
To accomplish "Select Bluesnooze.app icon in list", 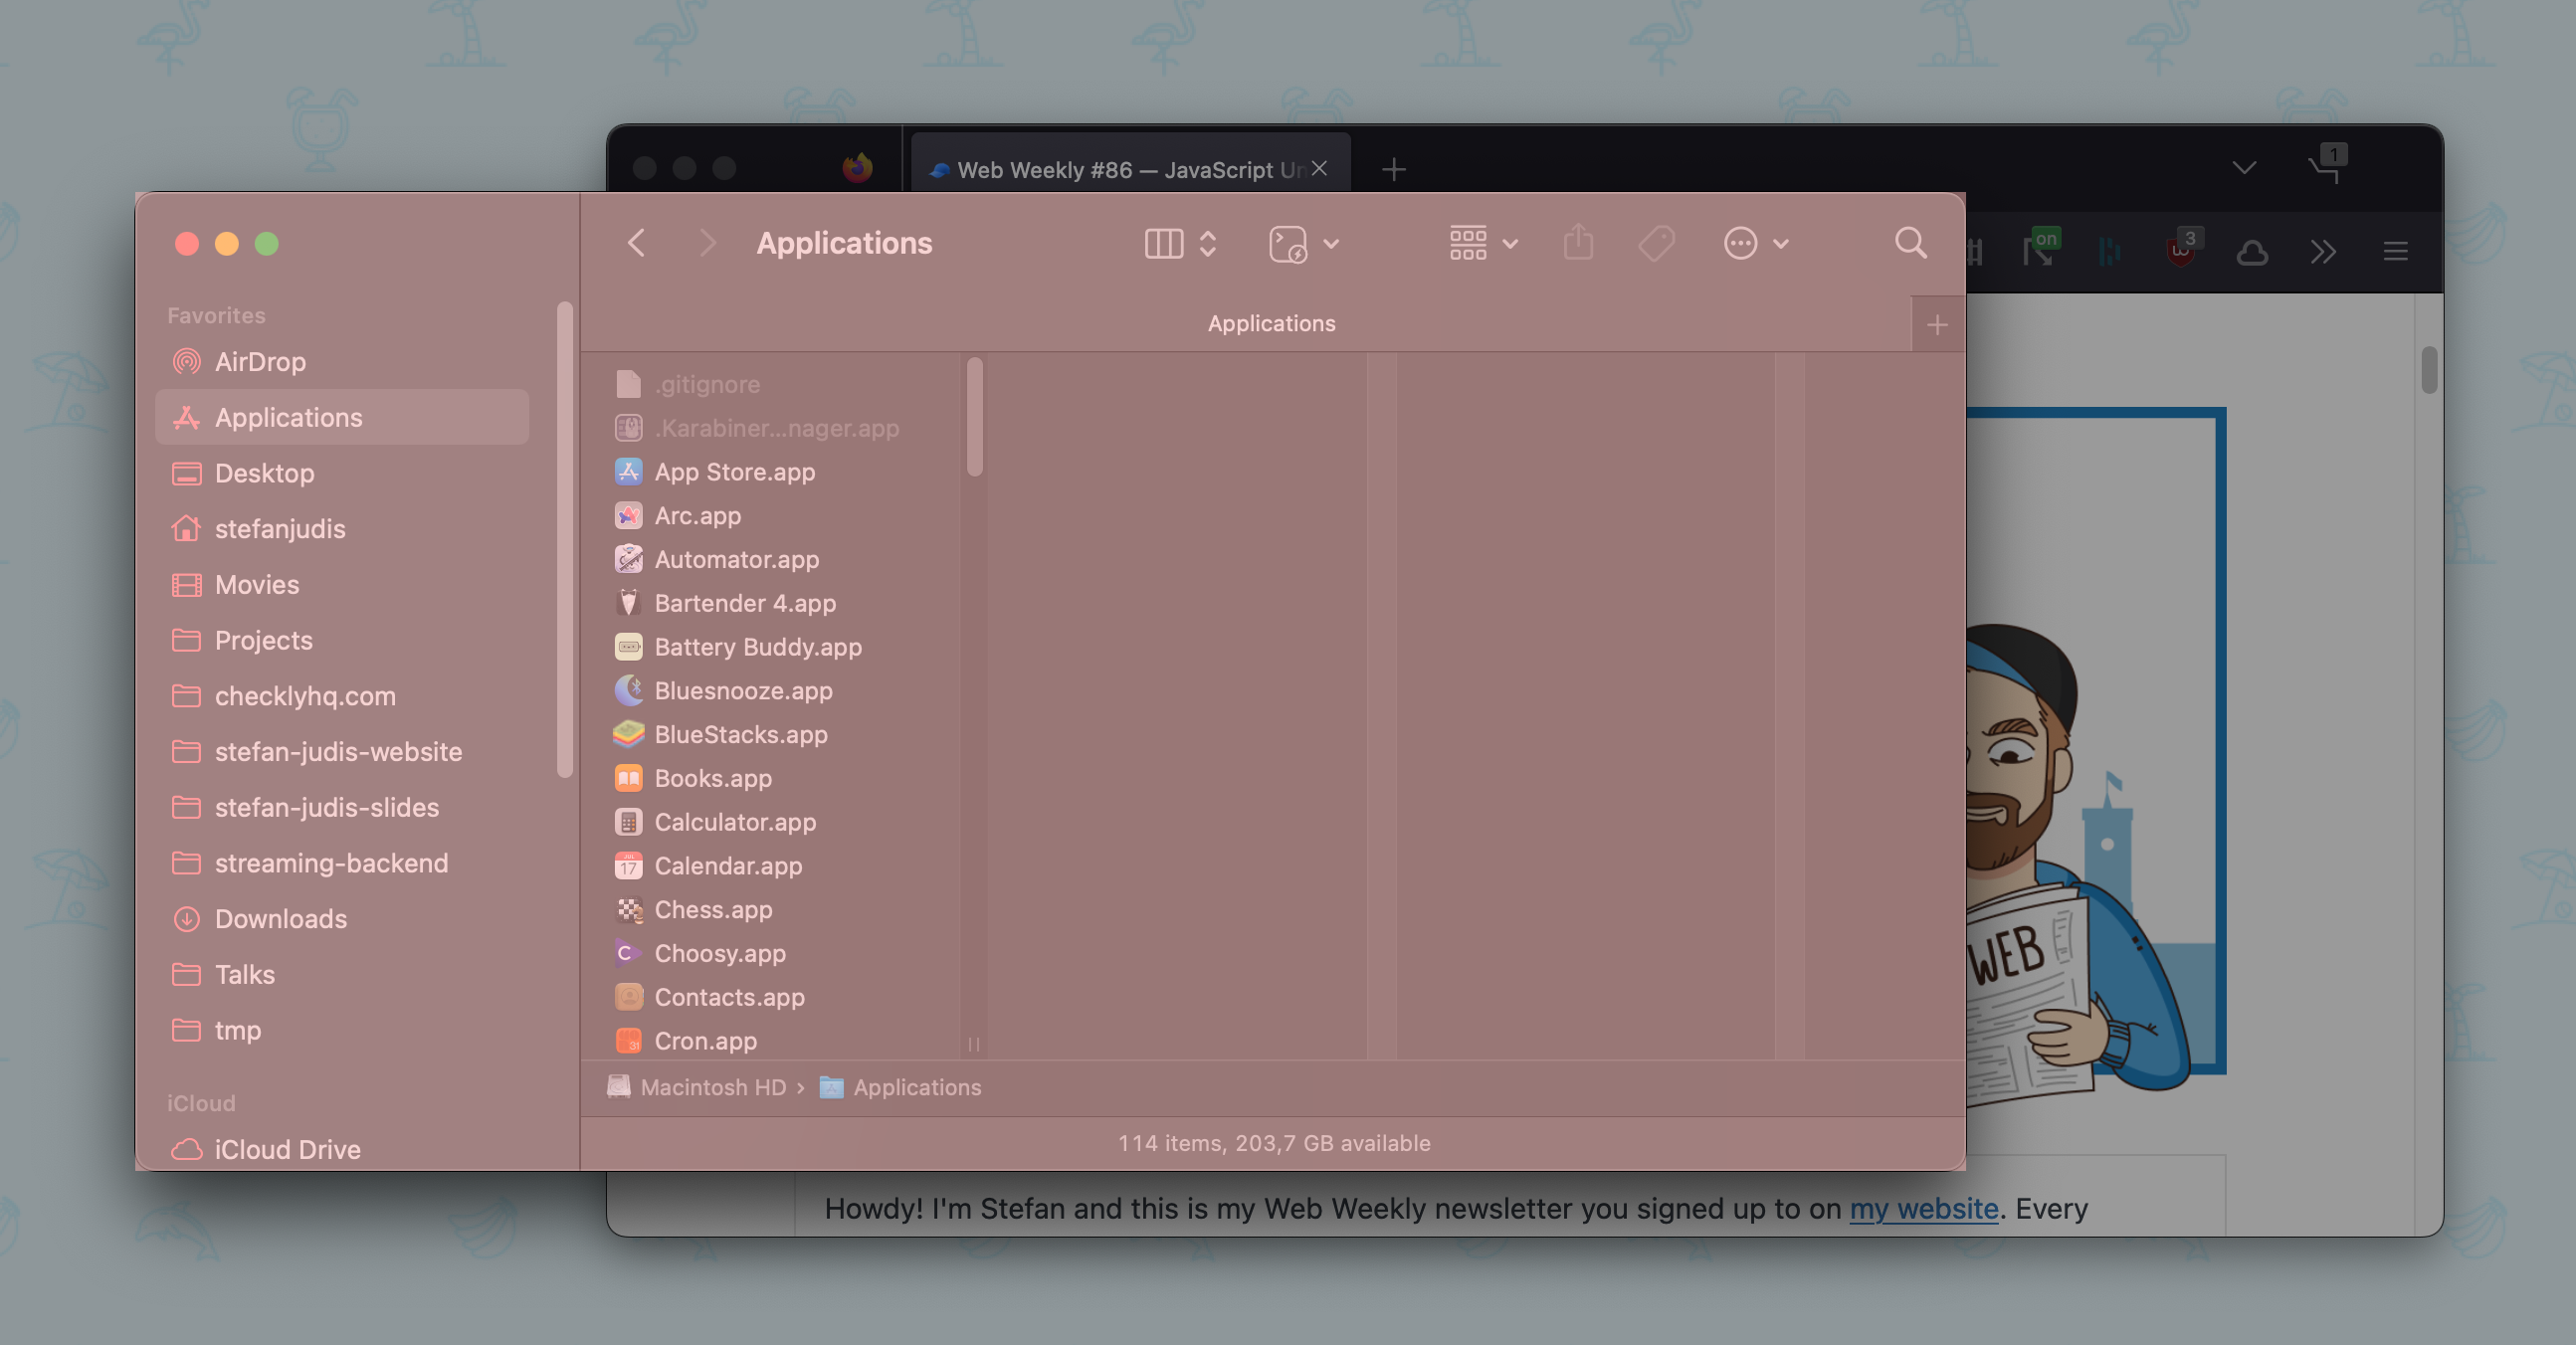I will [x=628, y=690].
